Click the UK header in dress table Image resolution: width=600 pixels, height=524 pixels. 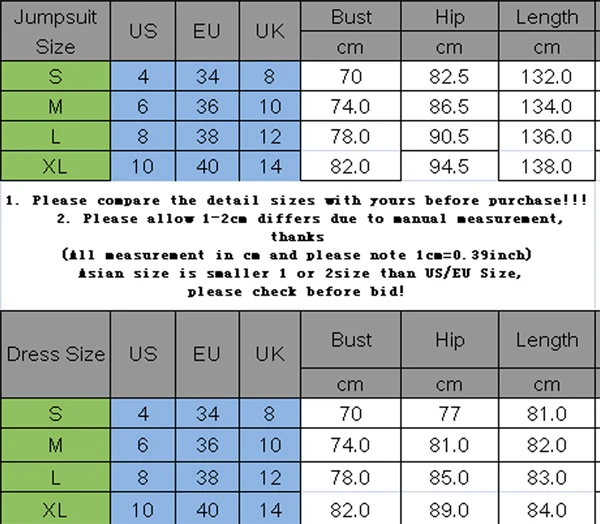270,354
